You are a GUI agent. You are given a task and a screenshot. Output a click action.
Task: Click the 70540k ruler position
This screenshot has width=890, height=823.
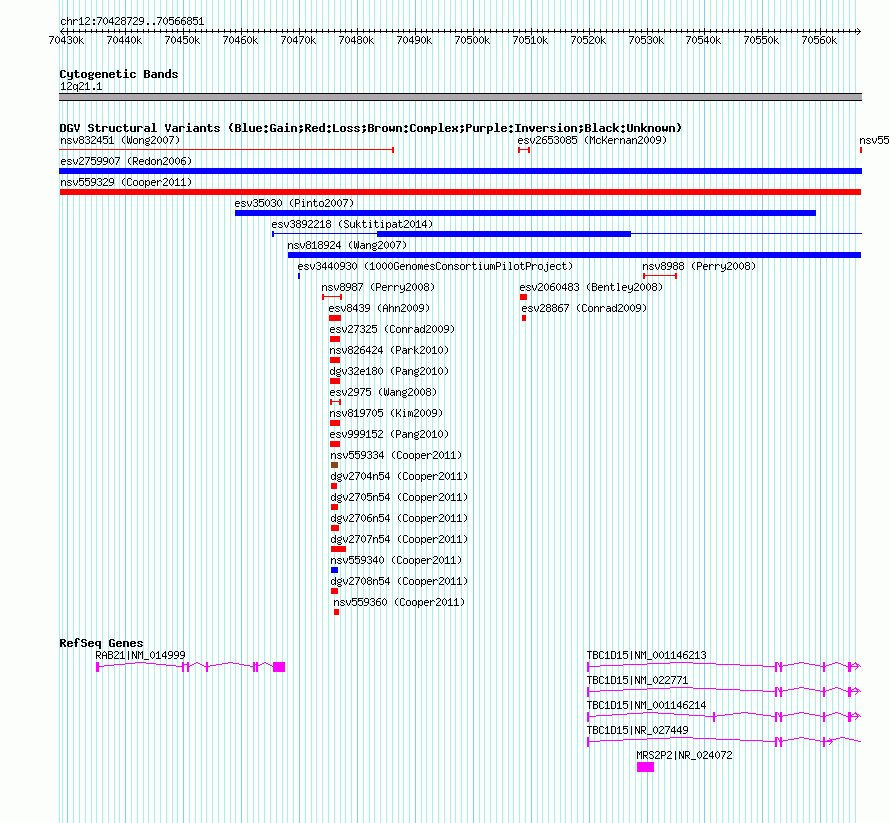click(703, 40)
